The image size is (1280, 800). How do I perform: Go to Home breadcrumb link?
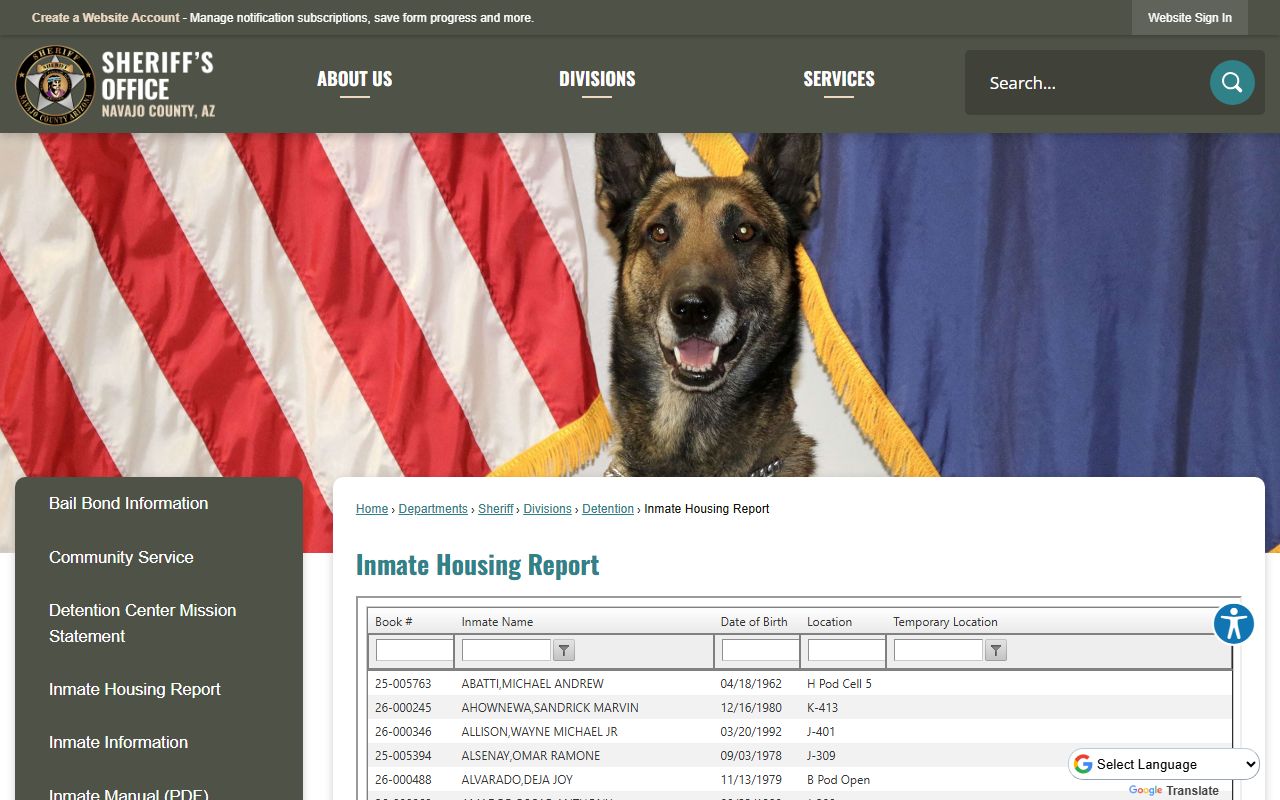(x=372, y=509)
